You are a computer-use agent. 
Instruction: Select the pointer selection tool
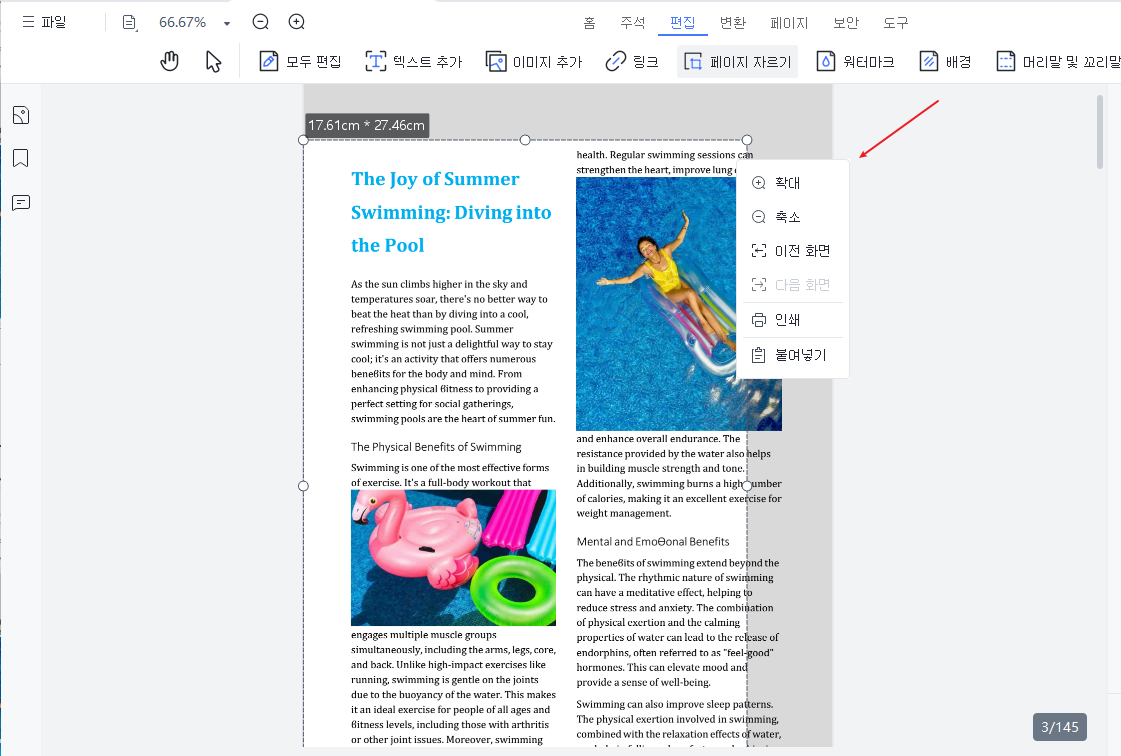click(x=213, y=61)
